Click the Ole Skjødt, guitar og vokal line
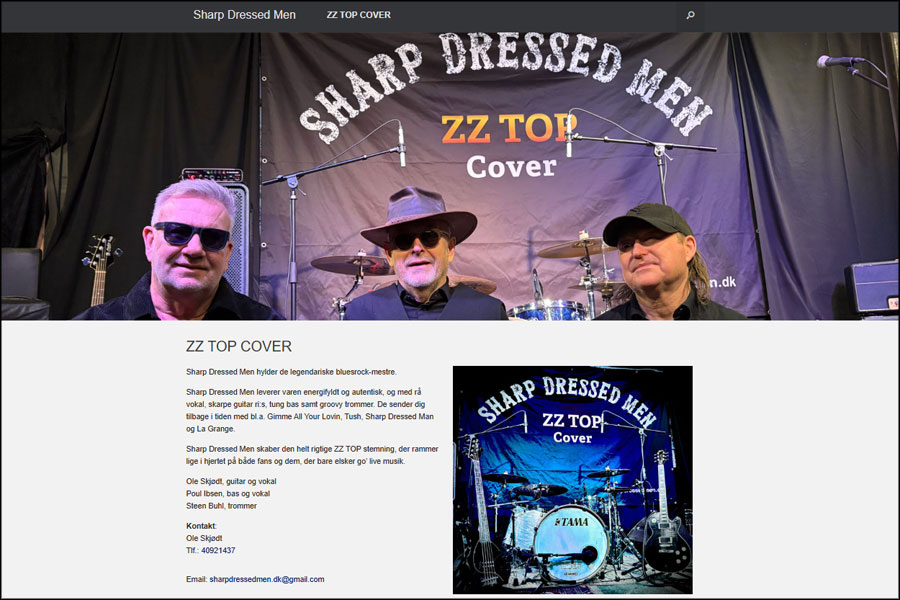900x600 pixels. tap(231, 481)
